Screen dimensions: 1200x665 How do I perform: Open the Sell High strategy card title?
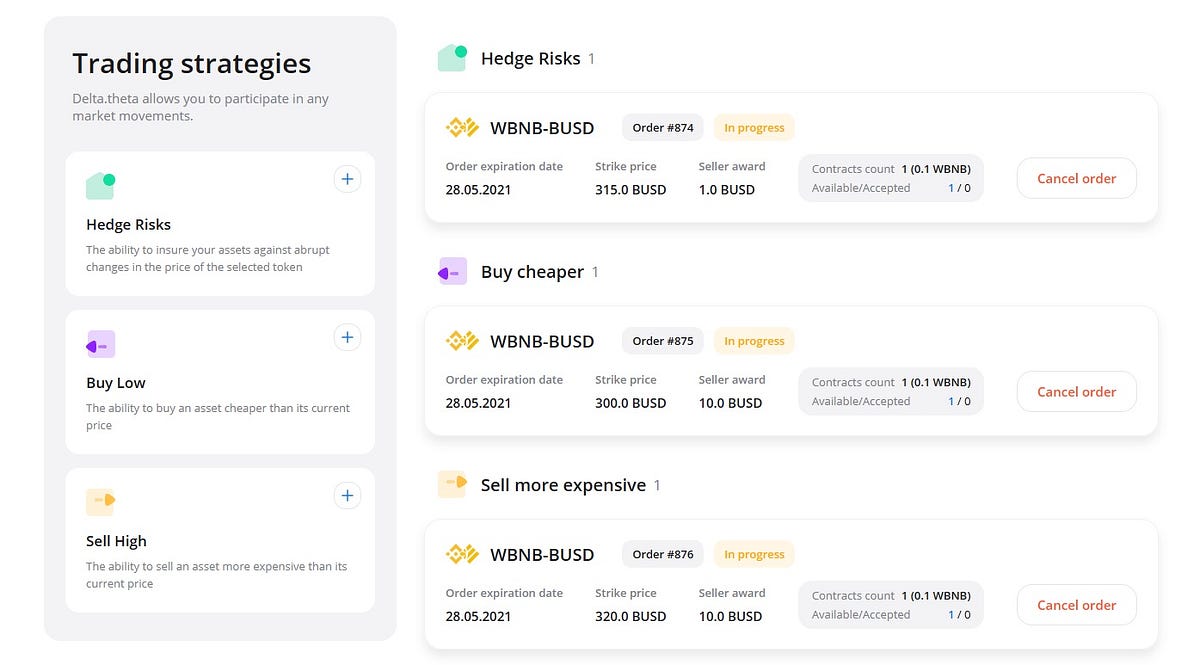[x=116, y=541]
